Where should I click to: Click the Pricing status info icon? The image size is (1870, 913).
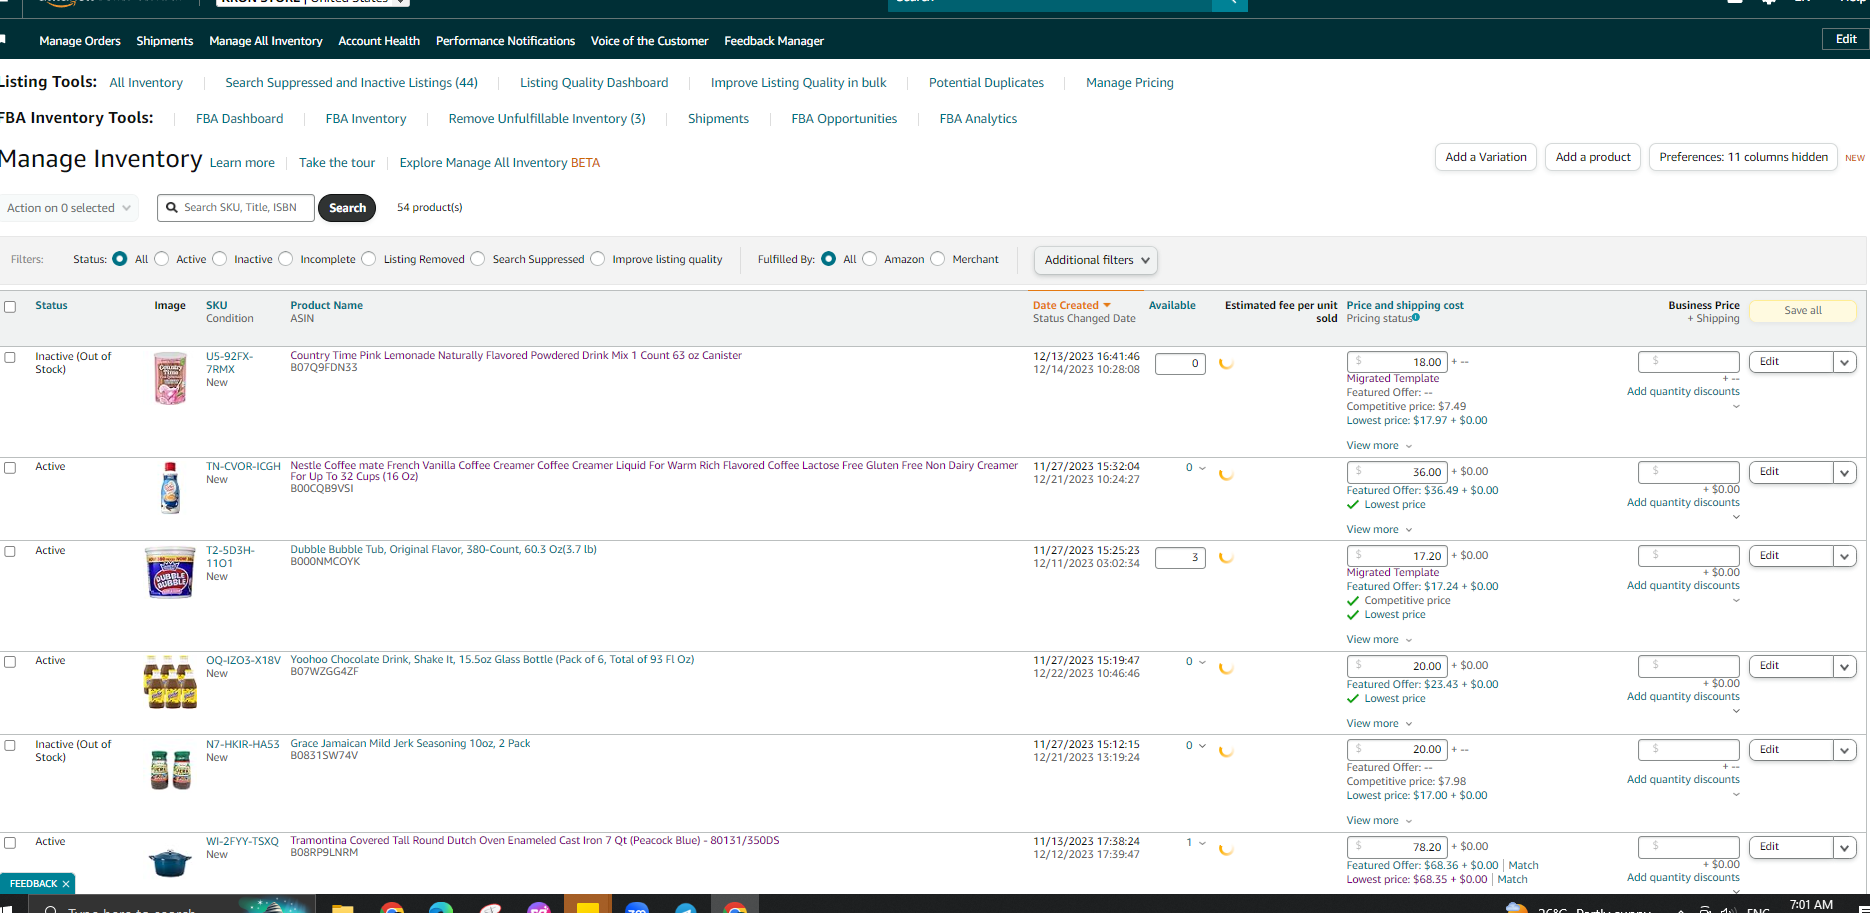click(x=1416, y=317)
